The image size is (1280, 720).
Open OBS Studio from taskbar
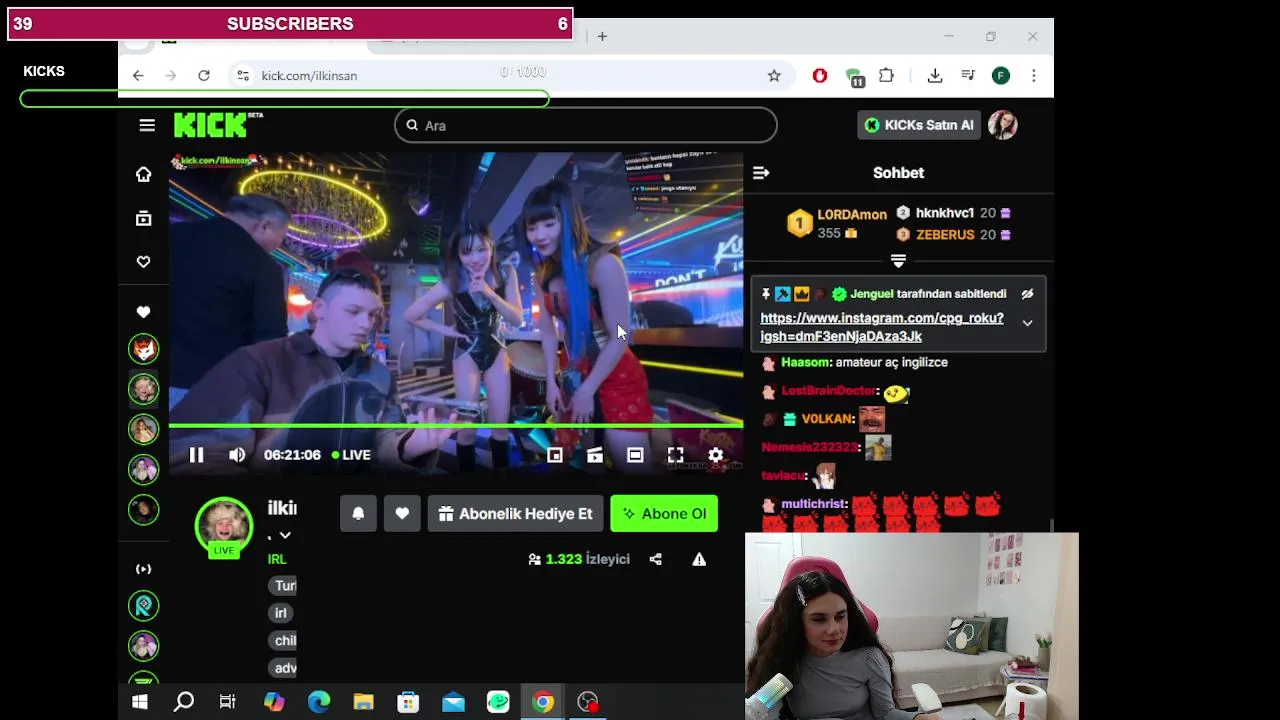[x=588, y=702]
